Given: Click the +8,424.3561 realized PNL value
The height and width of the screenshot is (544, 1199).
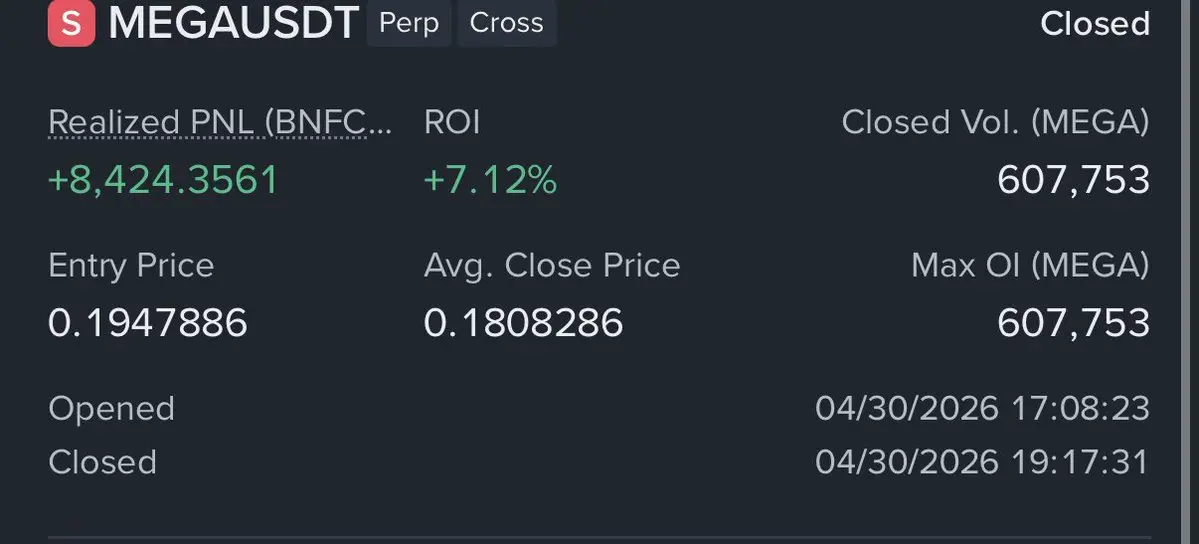Looking at the screenshot, I should pos(163,180).
